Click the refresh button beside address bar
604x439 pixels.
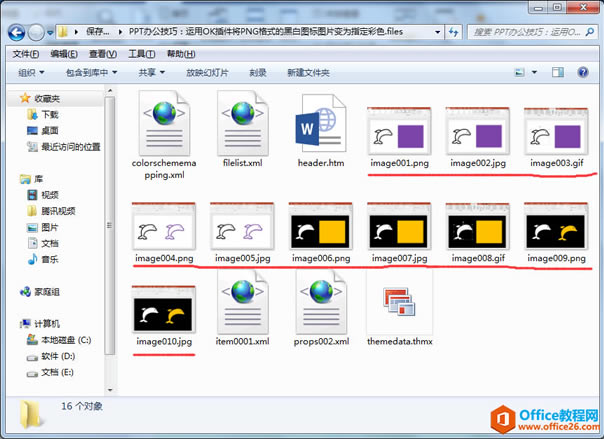pyautogui.click(x=454, y=32)
